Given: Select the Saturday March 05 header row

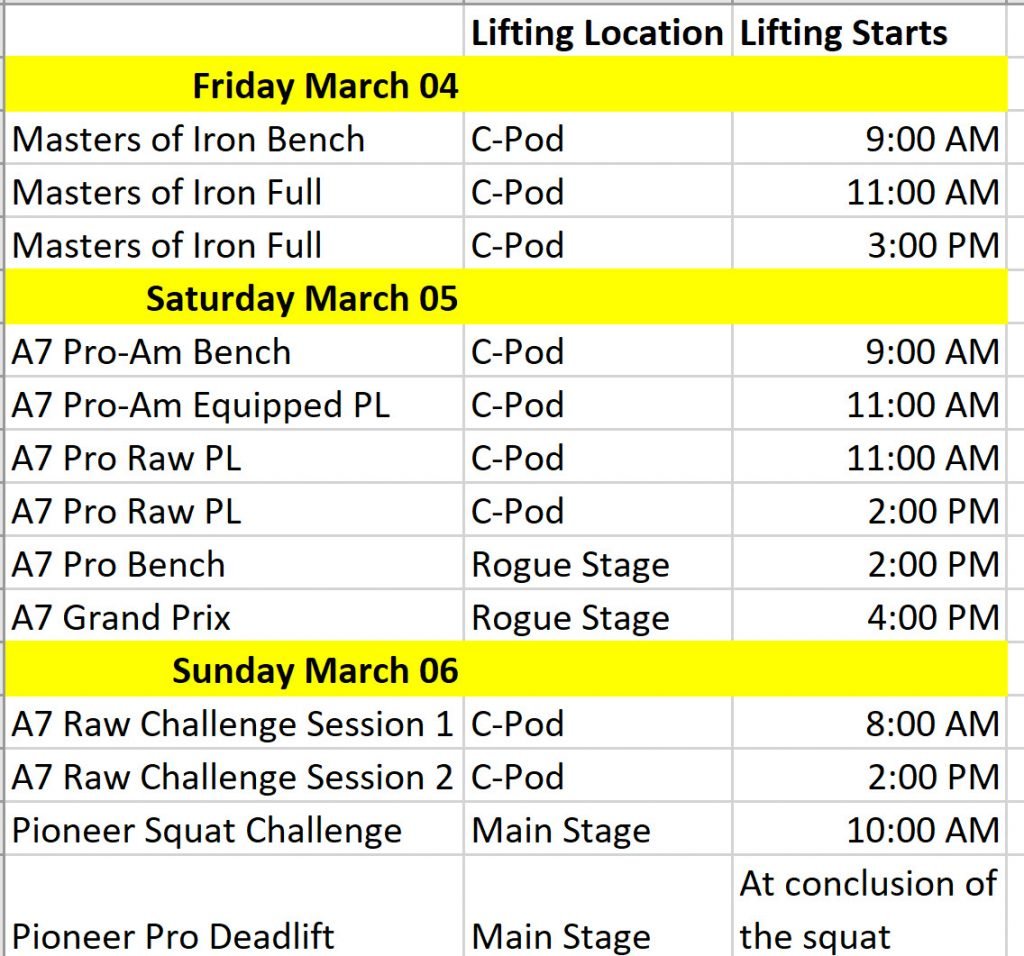Looking at the screenshot, I should click(x=506, y=297).
